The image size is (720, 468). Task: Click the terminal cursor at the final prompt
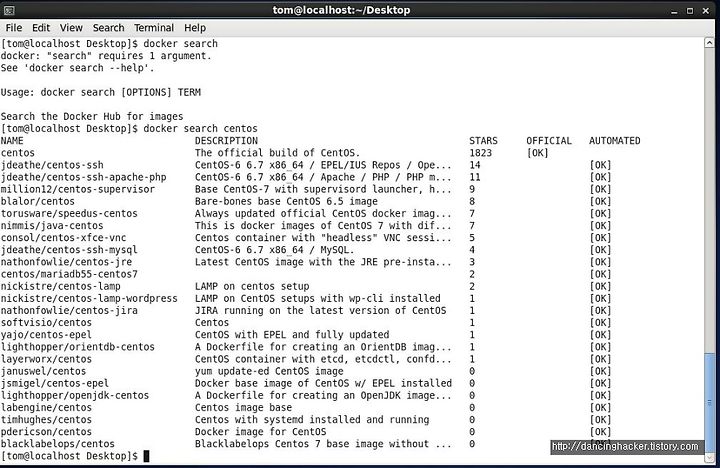click(146, 456)
